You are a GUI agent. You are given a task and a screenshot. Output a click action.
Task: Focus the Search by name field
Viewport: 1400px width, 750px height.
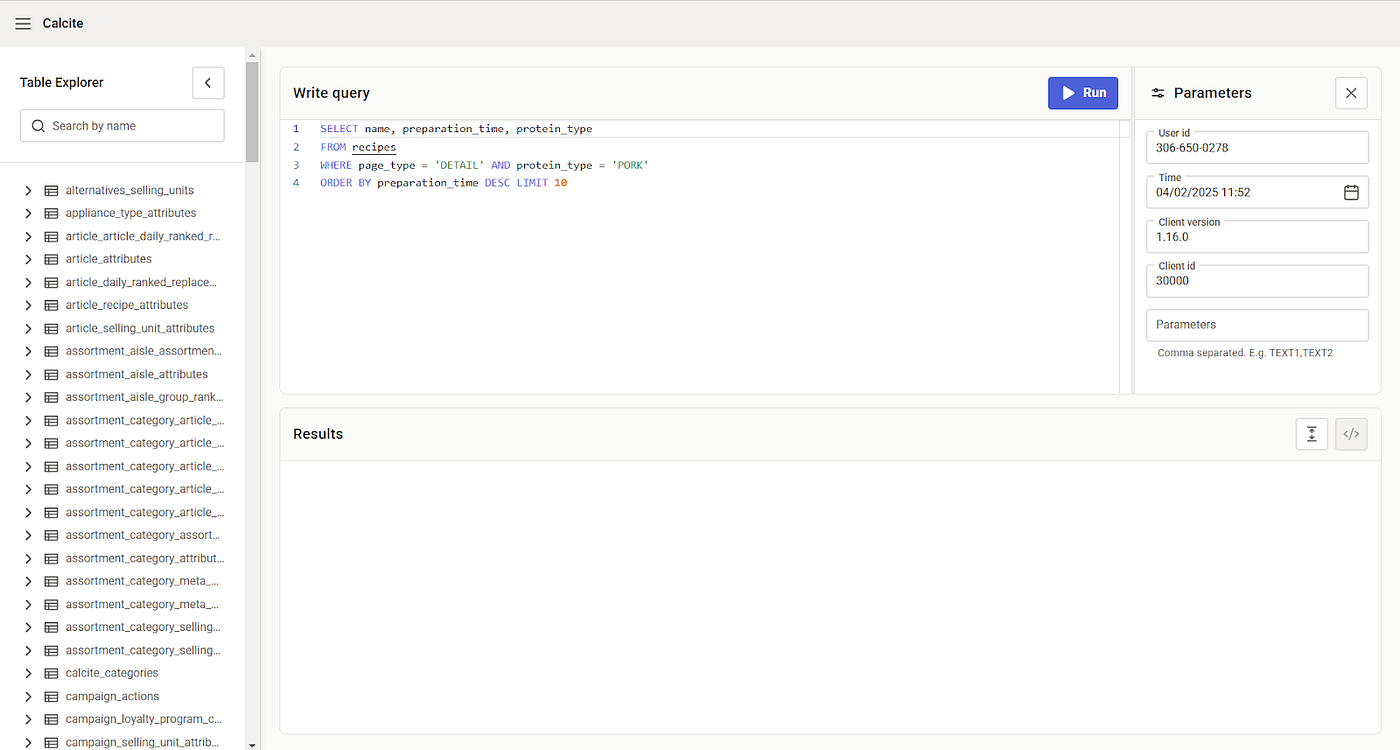point(122,126)
